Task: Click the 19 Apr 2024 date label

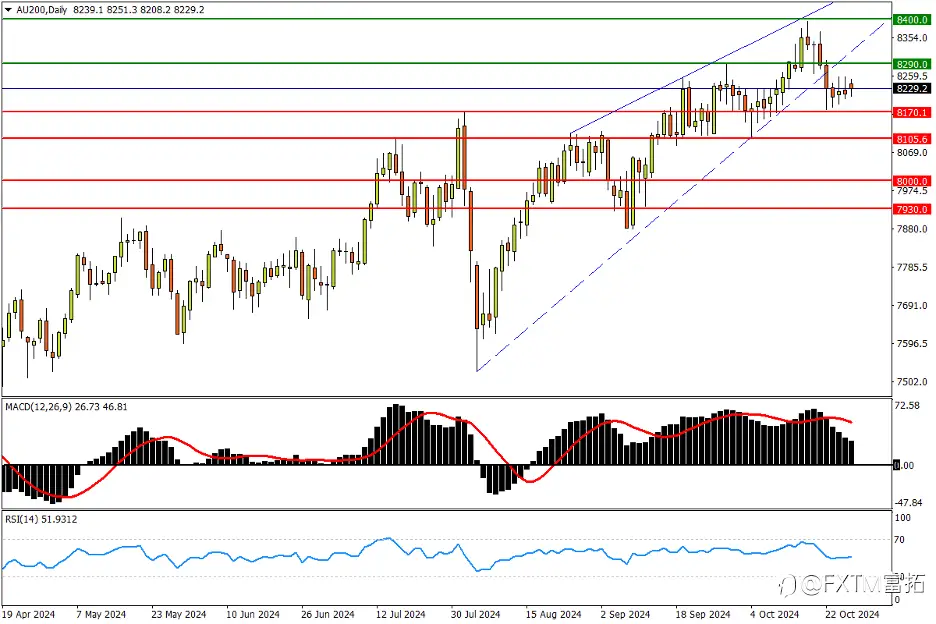Action: (x=29, y=614)
